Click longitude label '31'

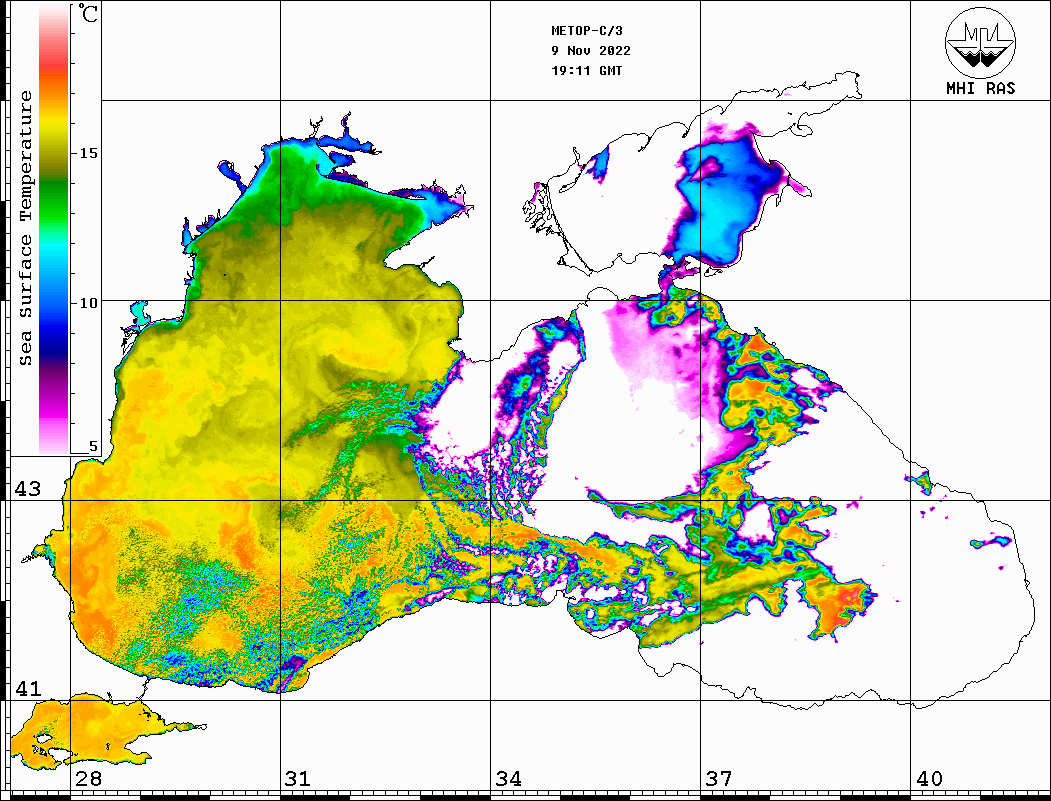click(298, 778)
